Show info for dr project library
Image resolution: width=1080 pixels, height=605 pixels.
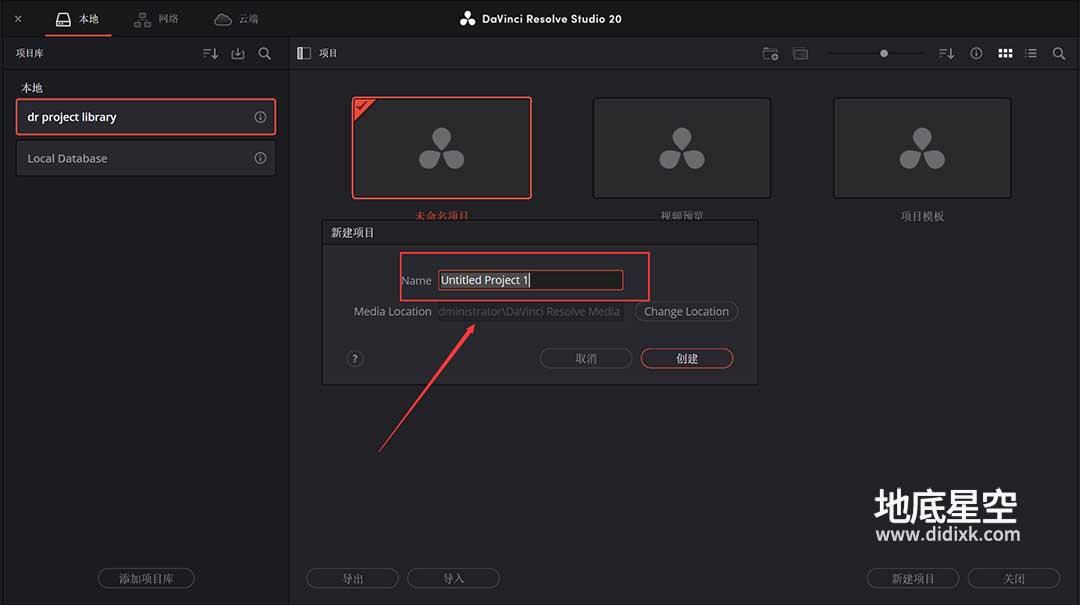tap(260, 117)
